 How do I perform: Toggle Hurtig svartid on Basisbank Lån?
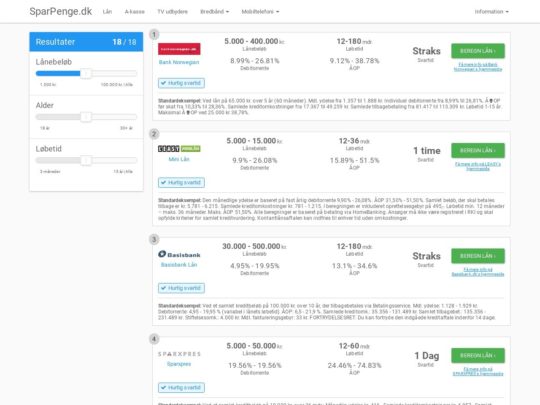tap(181, 288)
